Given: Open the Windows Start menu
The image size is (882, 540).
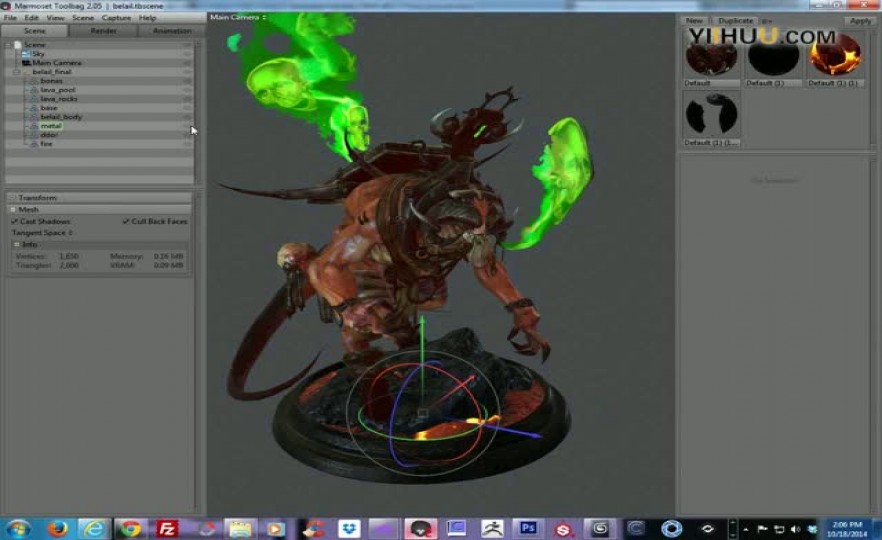Looking at the screenshot, I should click(x=17, y=529).
